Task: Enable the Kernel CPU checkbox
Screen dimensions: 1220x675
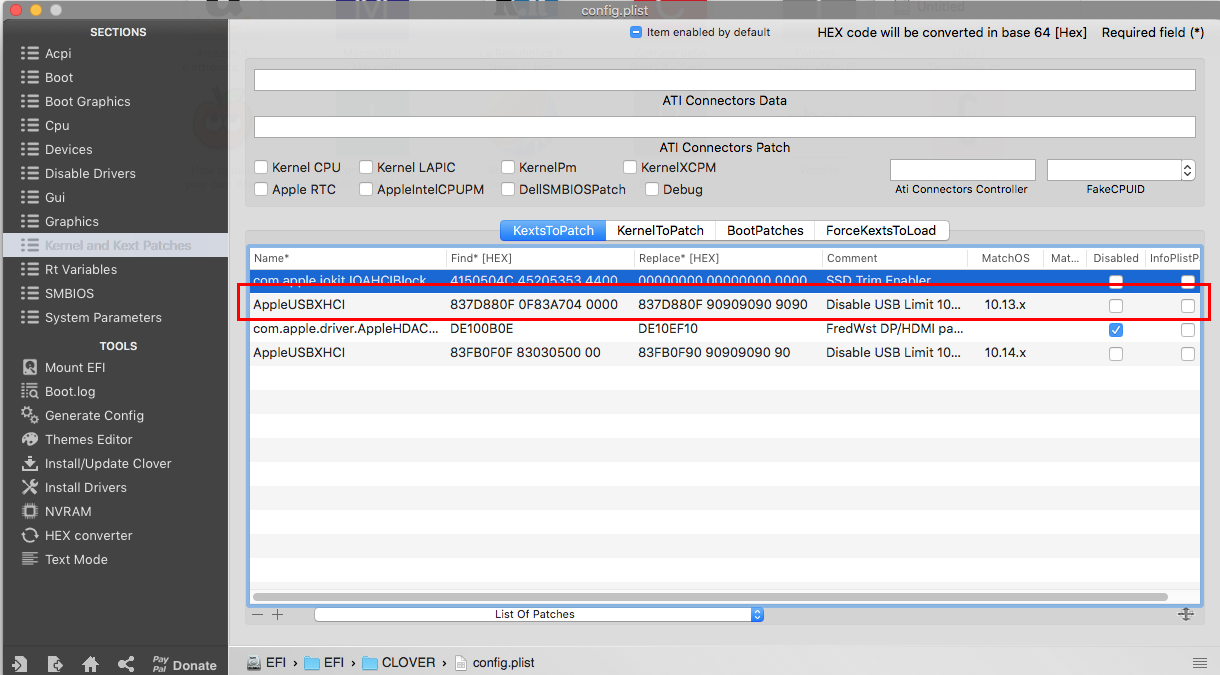Action: (x=261, y=167)
